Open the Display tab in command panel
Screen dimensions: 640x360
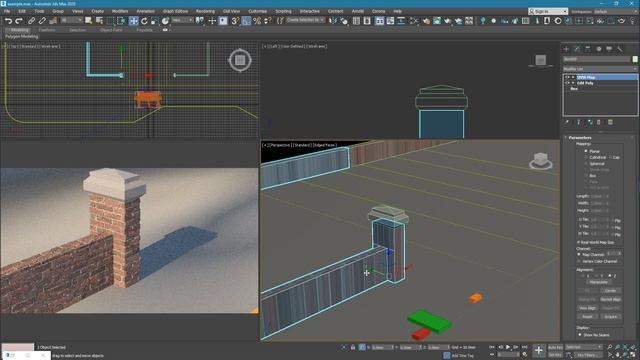(x=609, y=49)
